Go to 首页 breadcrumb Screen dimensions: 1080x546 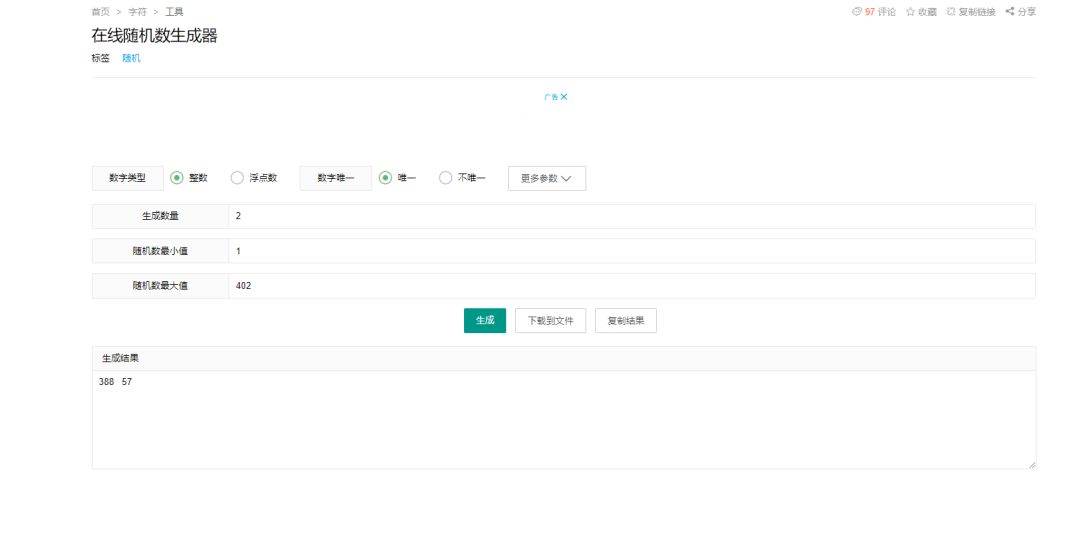point(101,12)
